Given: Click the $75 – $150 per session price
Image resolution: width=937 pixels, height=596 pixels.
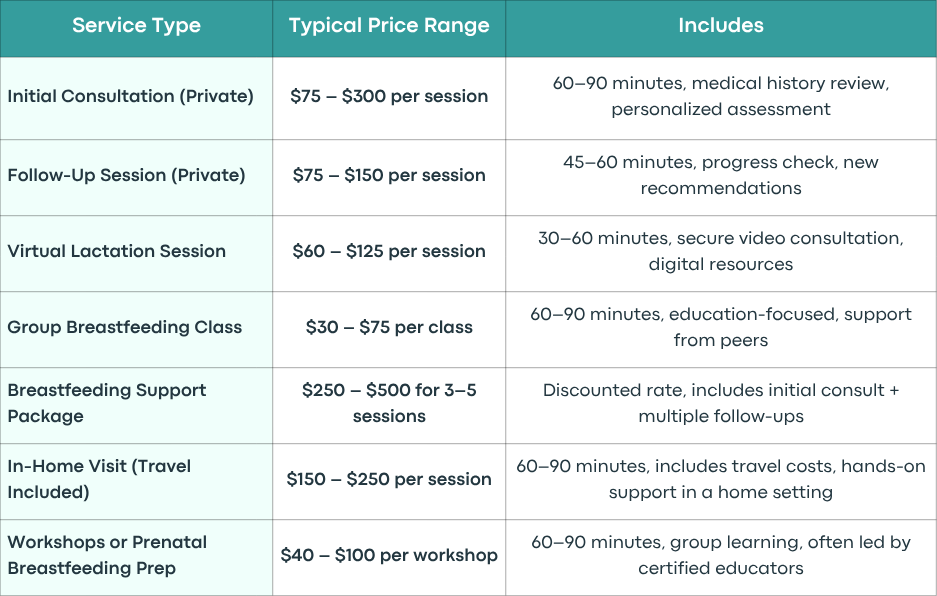Looking at the screenshot, I should coord(389,175).
